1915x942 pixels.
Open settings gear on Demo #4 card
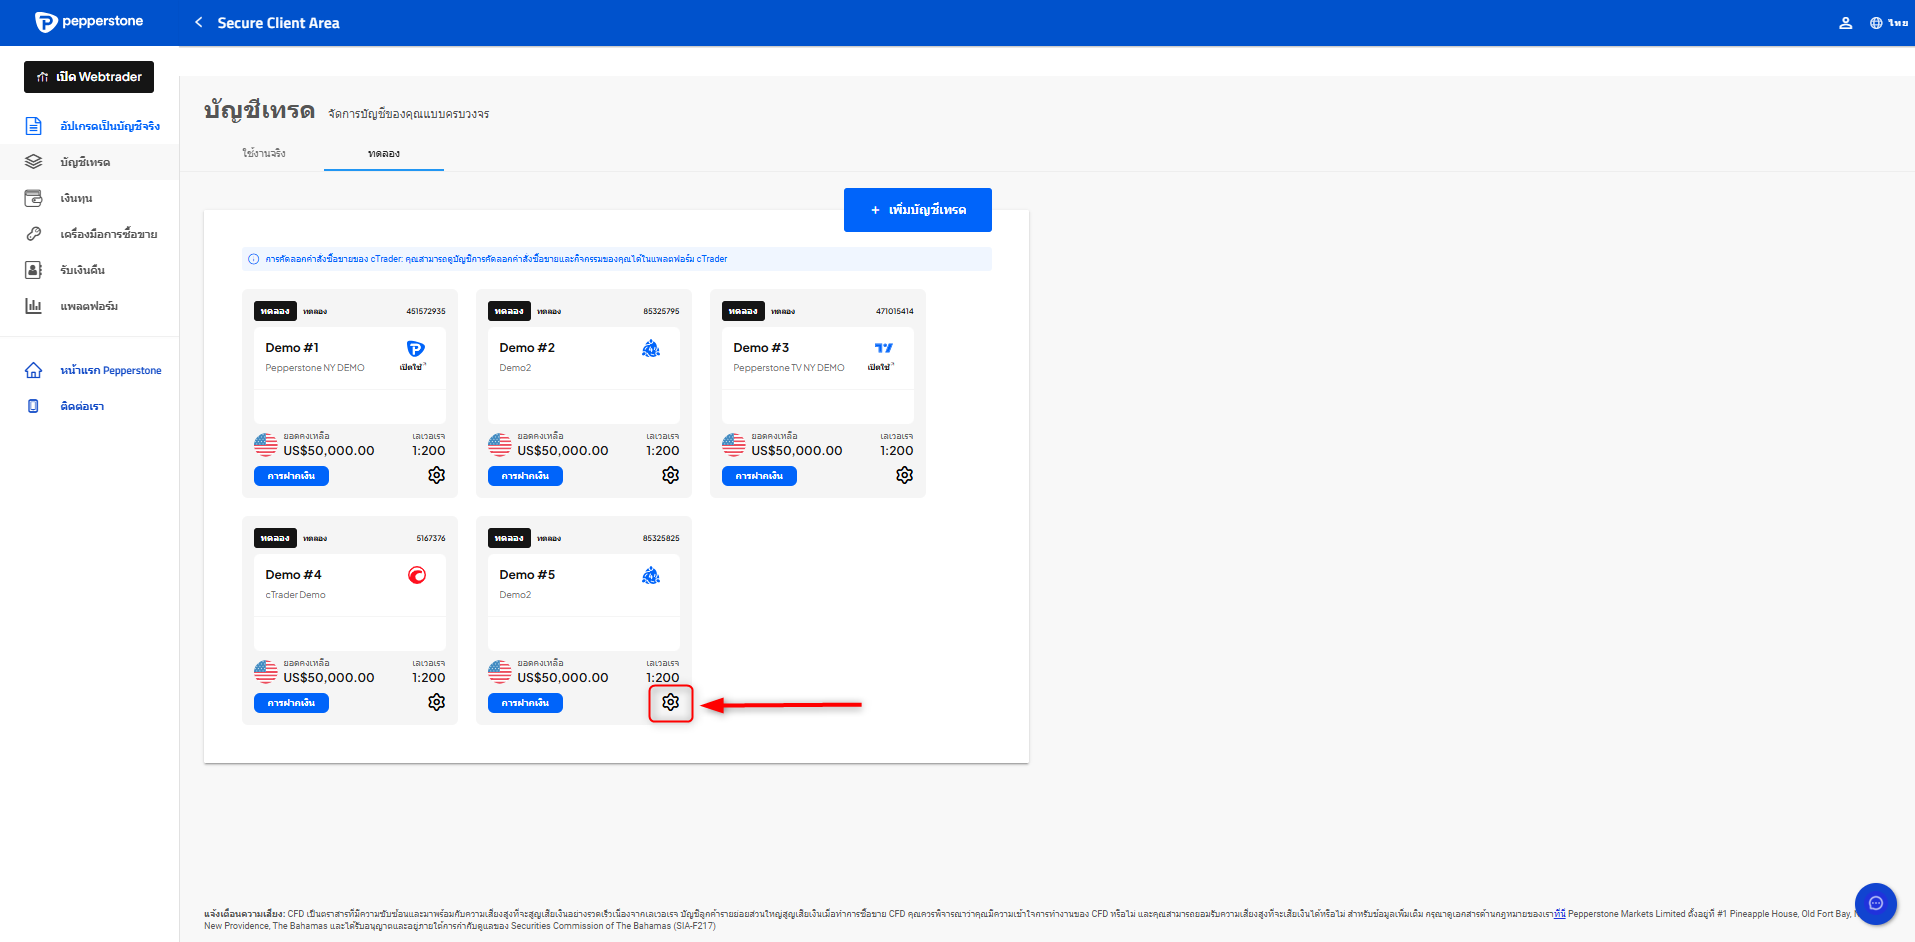(436, 703)
